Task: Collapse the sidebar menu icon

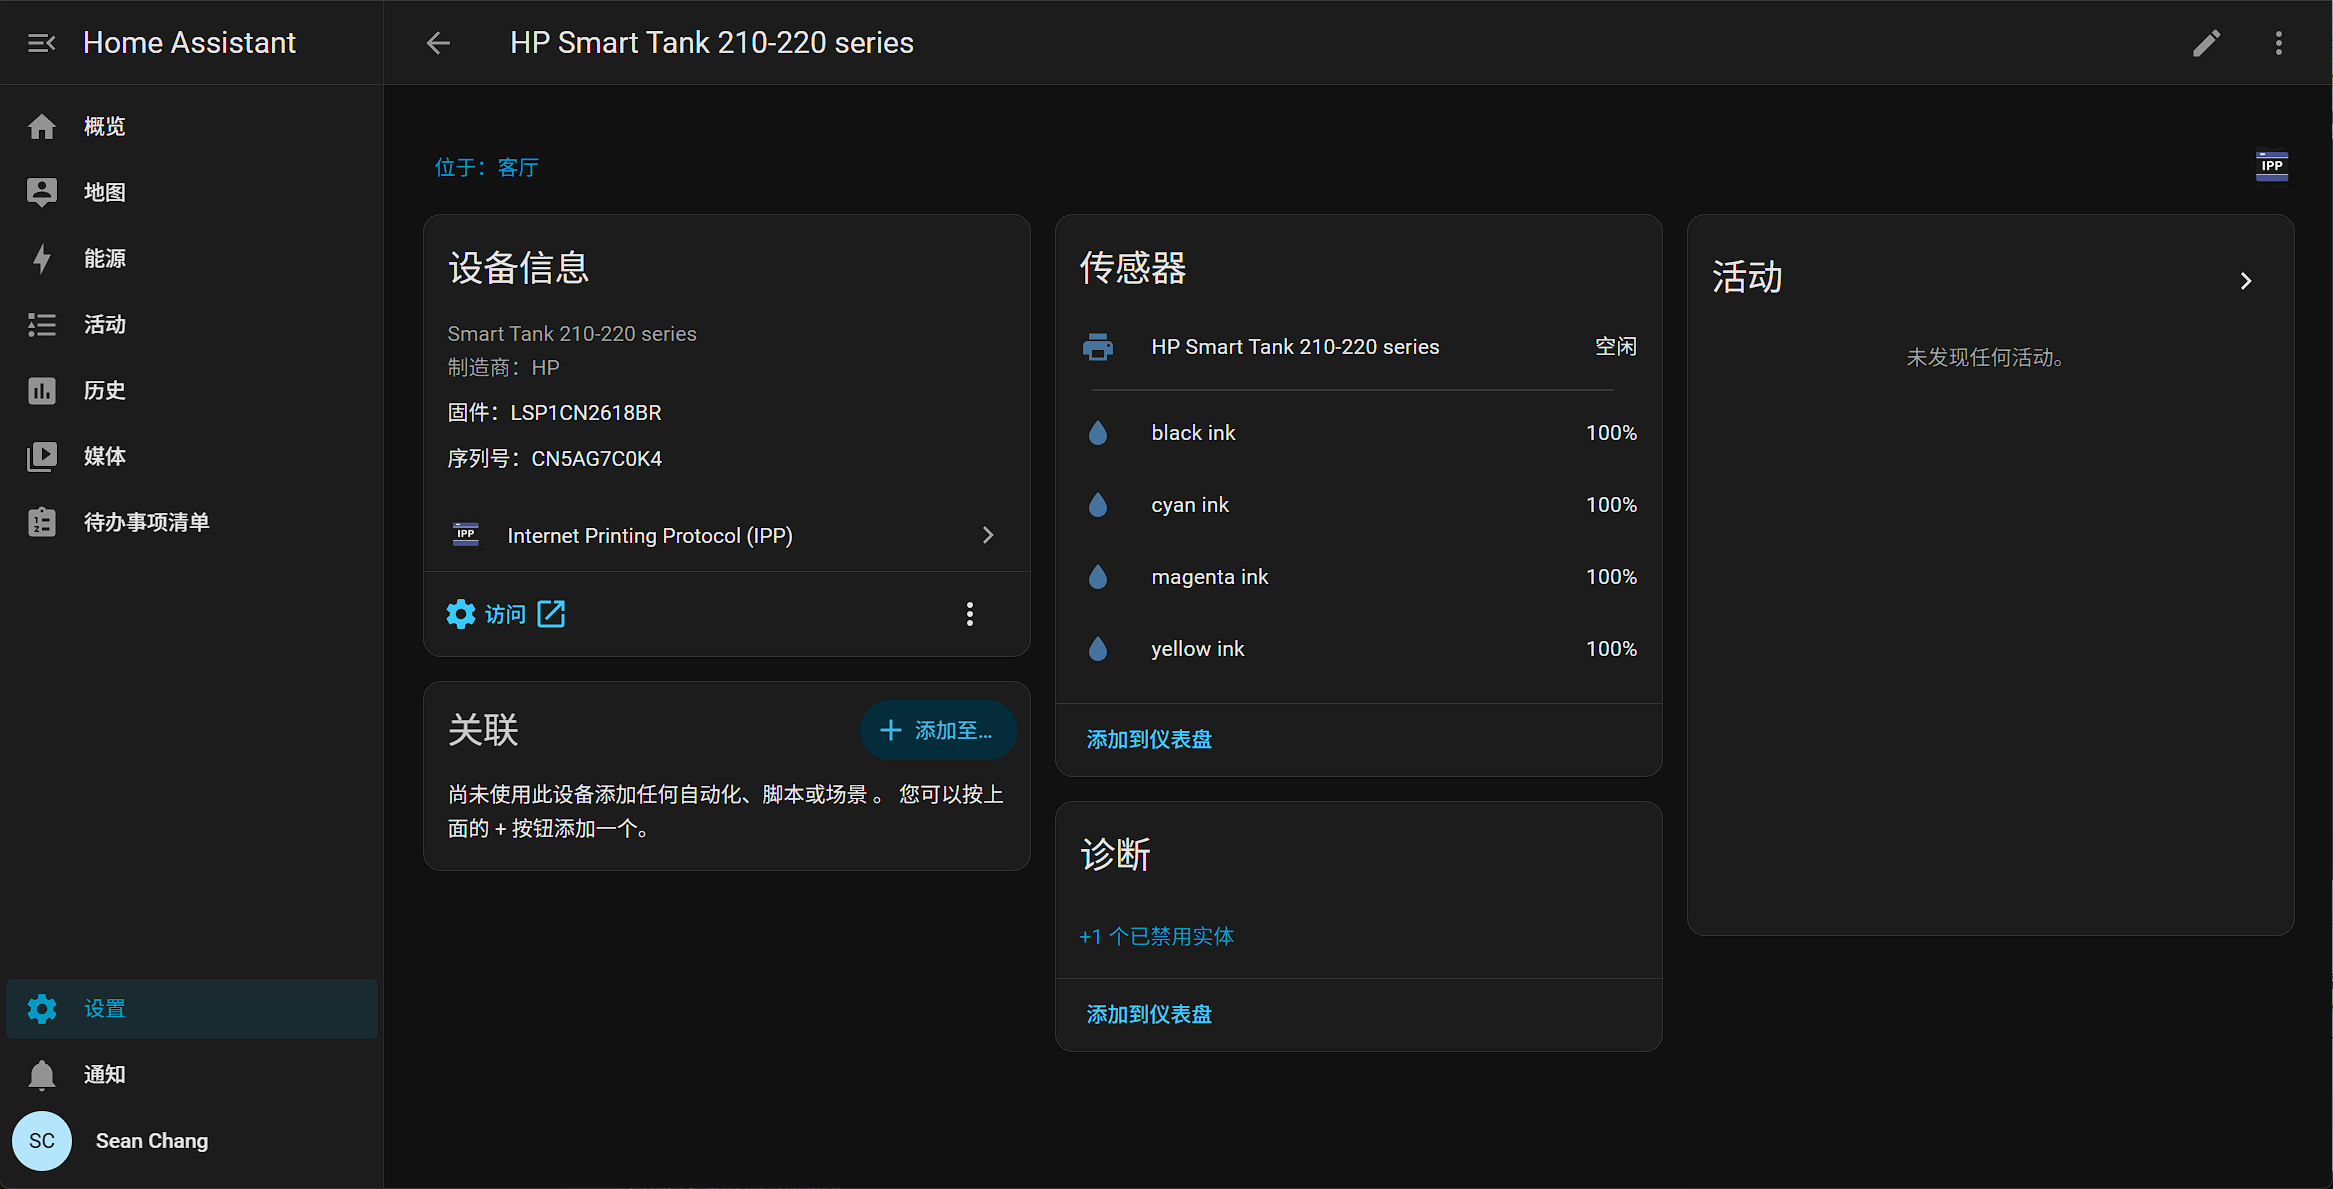Action: coord(41,43)
